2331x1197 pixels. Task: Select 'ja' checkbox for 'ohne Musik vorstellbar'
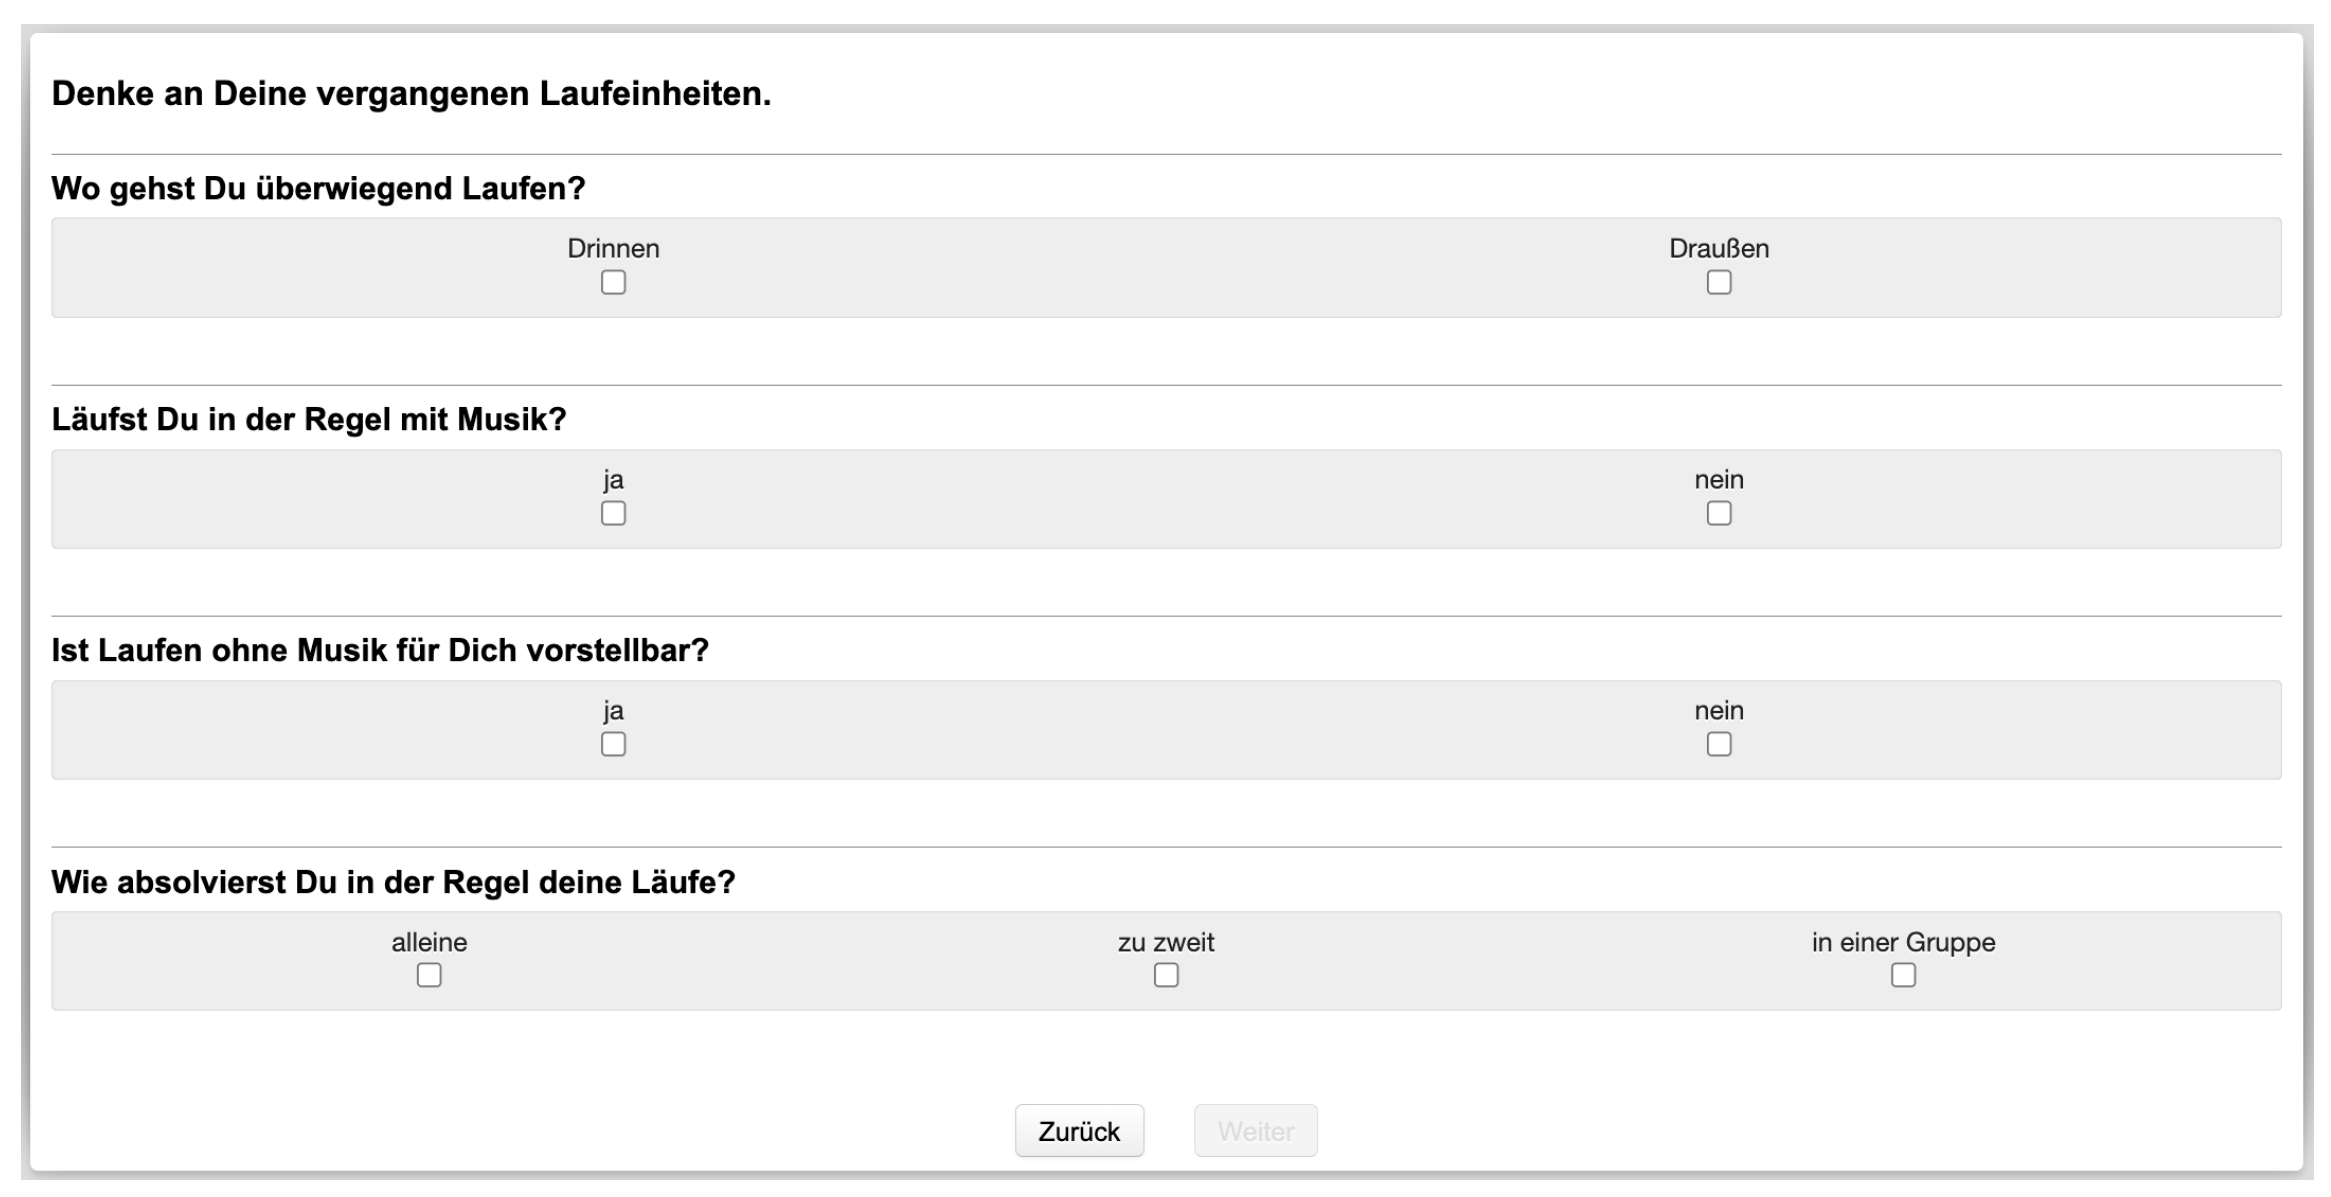[613, 745]
